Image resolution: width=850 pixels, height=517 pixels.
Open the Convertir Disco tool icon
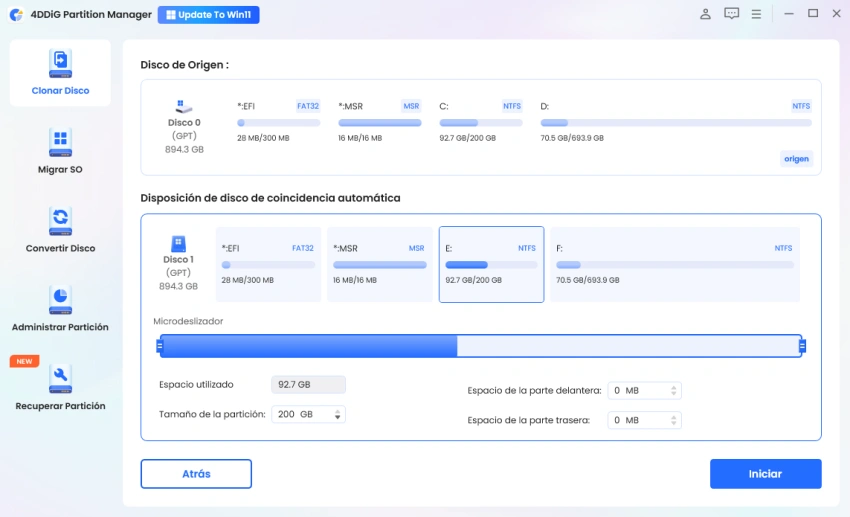click(60, 221)
